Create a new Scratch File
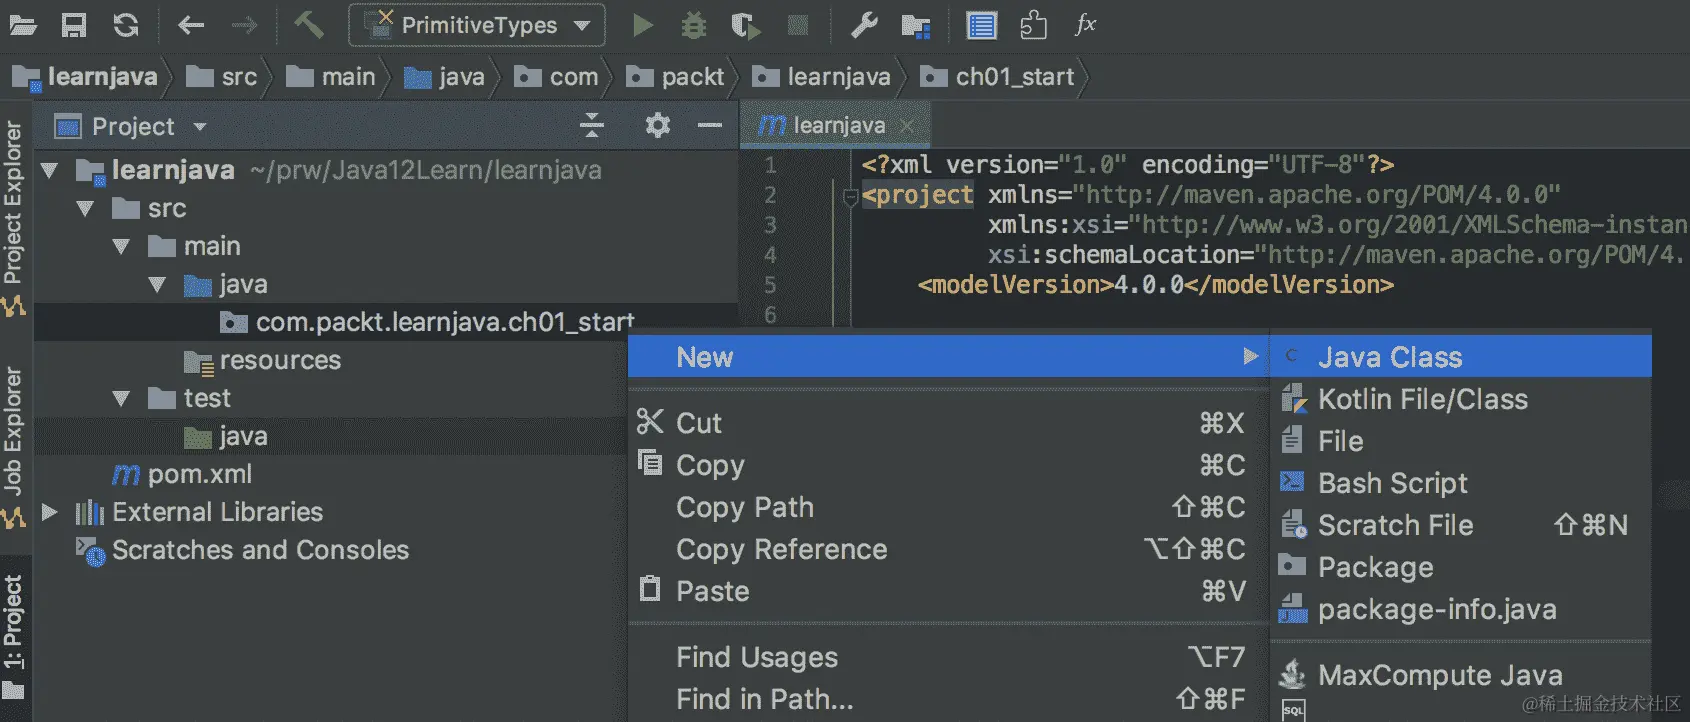Screen dimensions: 1690x722 (x=1461, y=525)
